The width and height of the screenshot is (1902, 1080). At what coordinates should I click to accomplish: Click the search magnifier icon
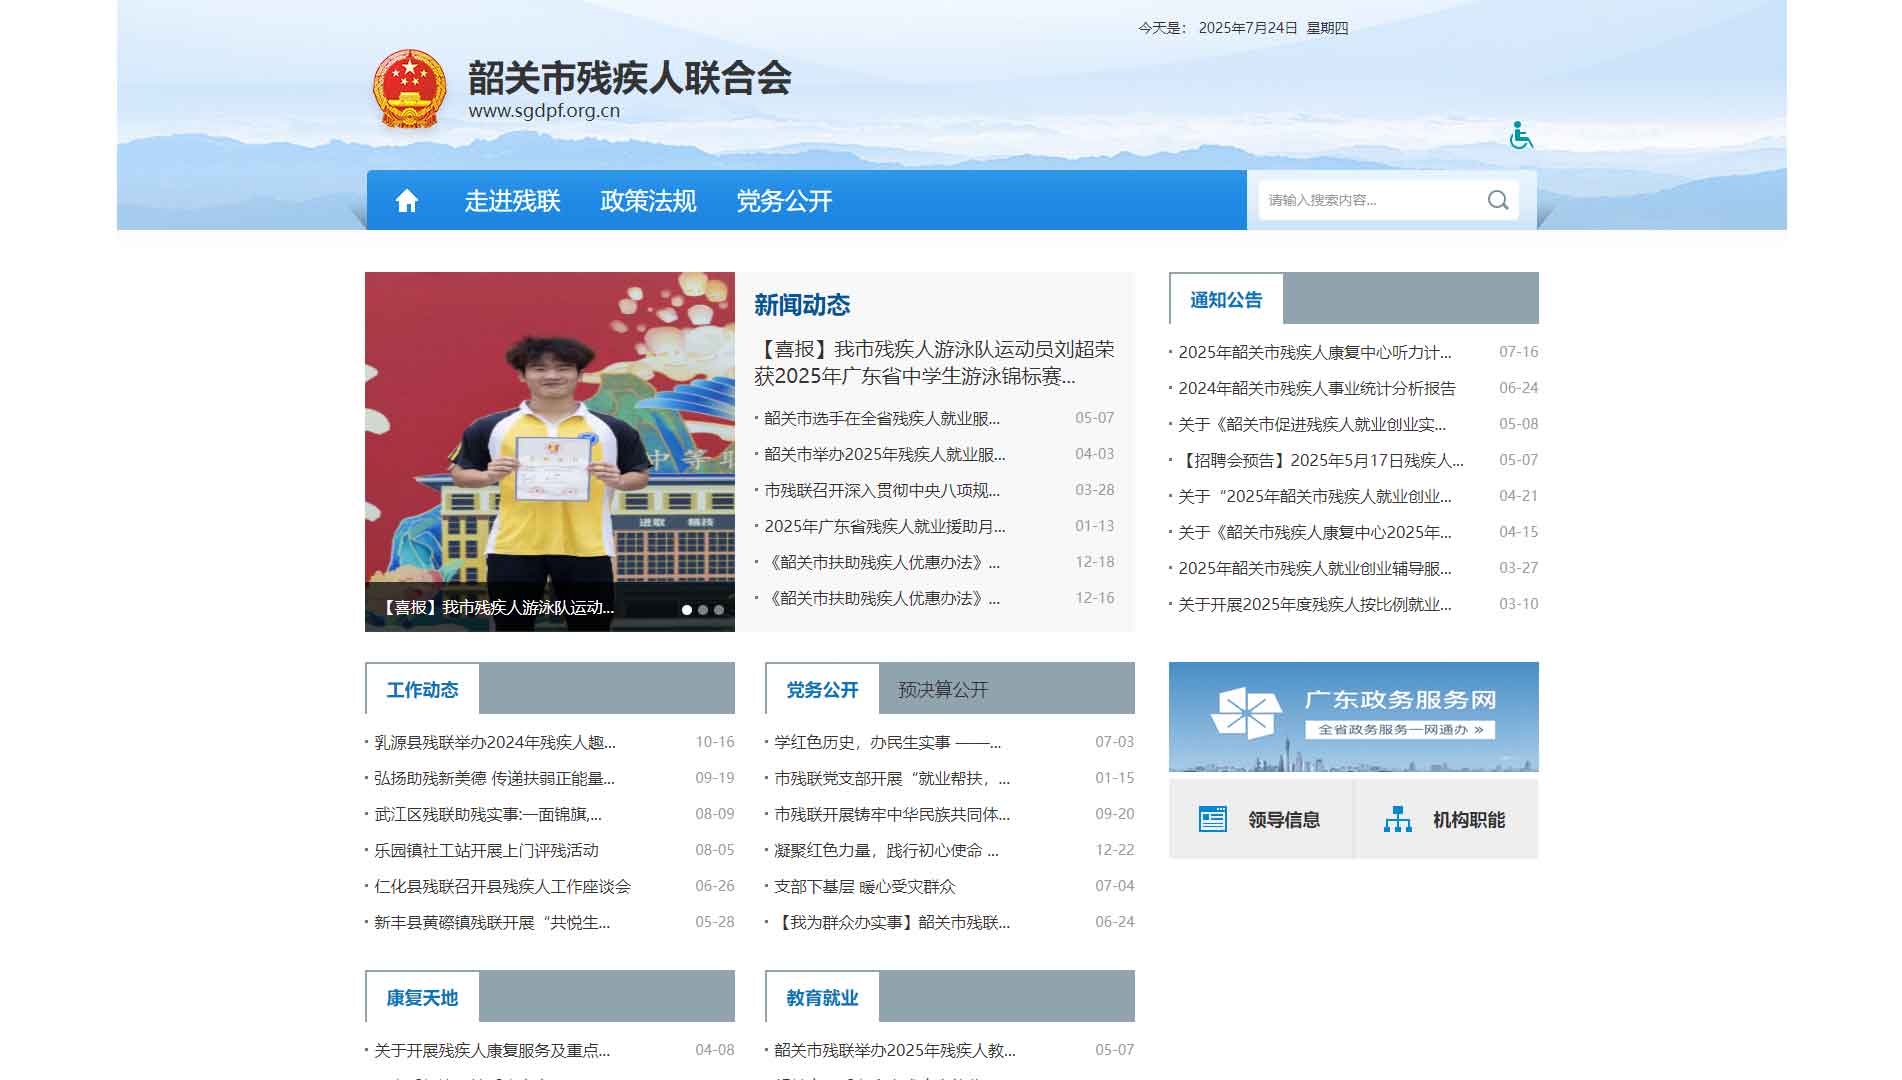pos(1498,200)
